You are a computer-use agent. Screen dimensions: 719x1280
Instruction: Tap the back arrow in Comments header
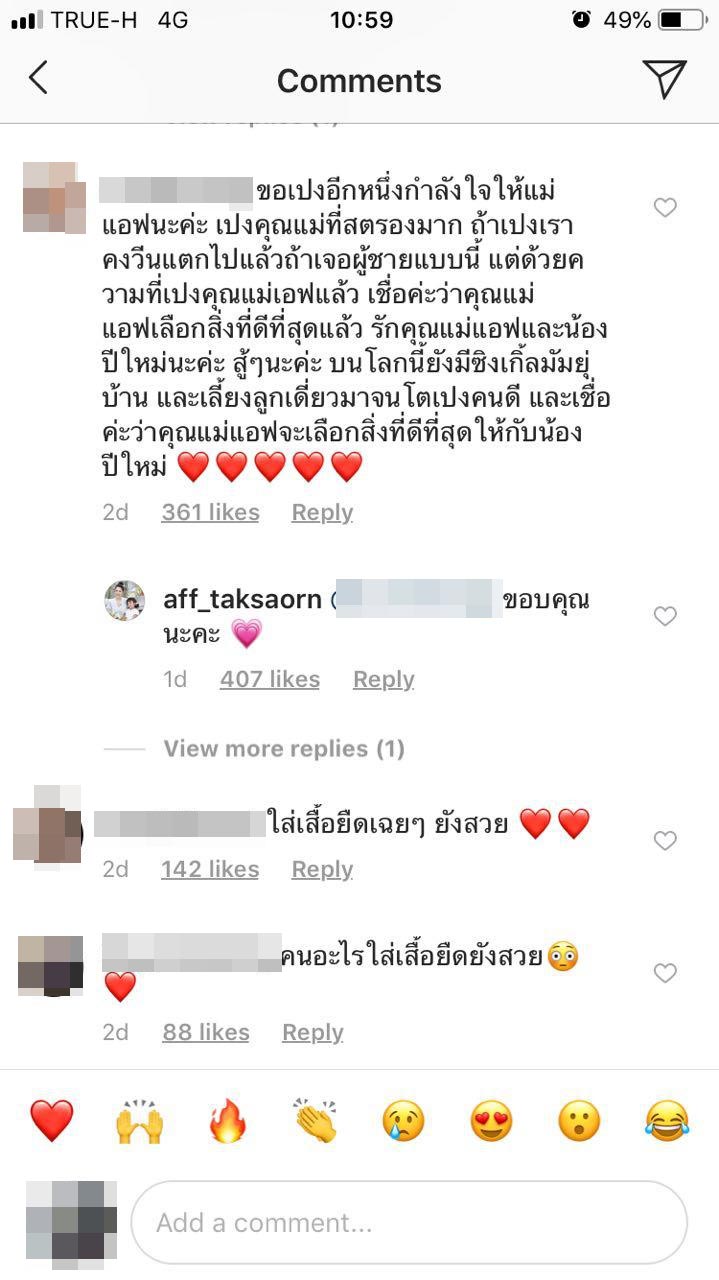38,78
